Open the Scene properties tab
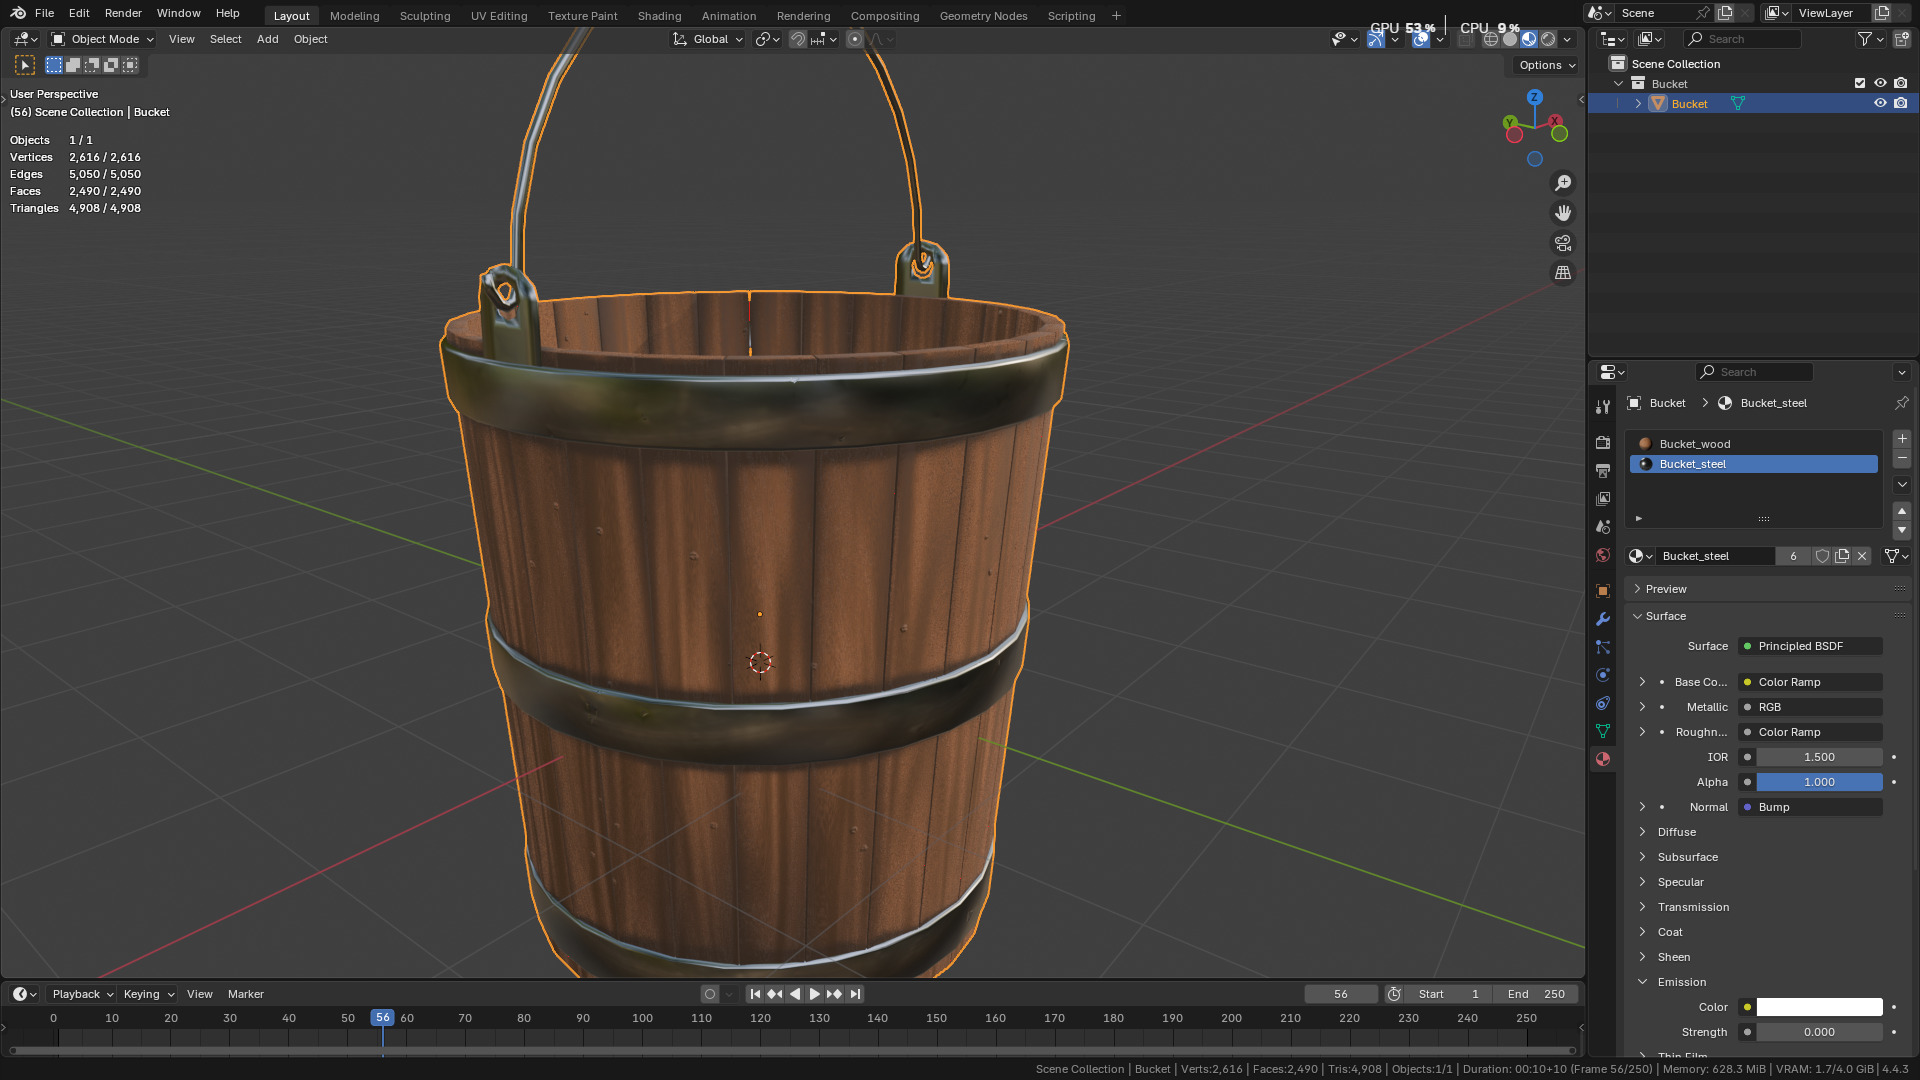This screenshot has height=1080, width=1920. point(1603,526)
